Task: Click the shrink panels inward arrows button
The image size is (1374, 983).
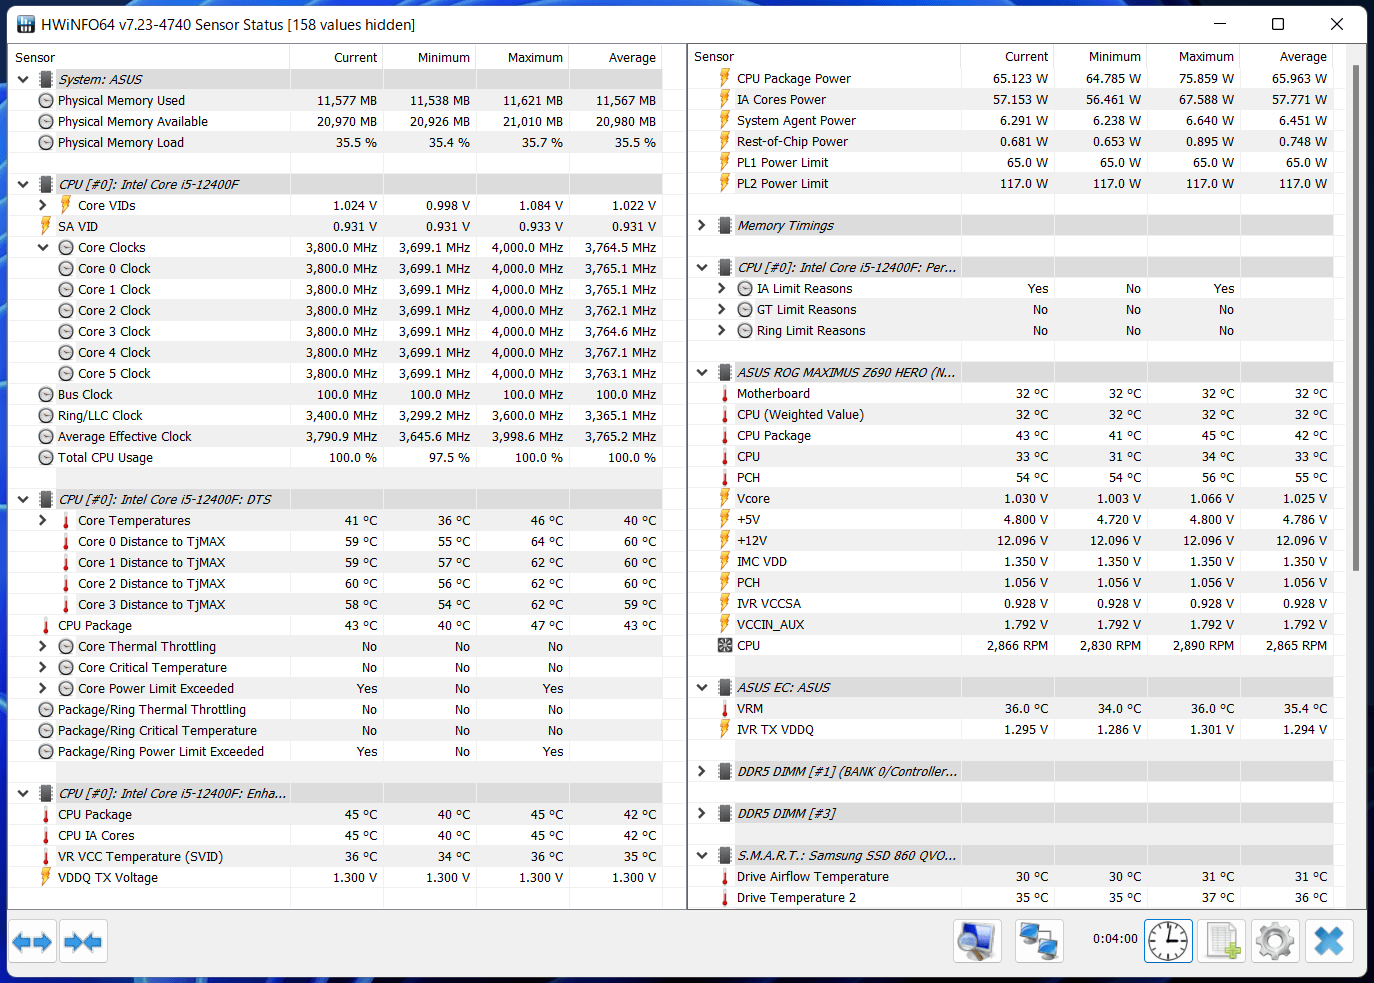Action: point(82,942)
